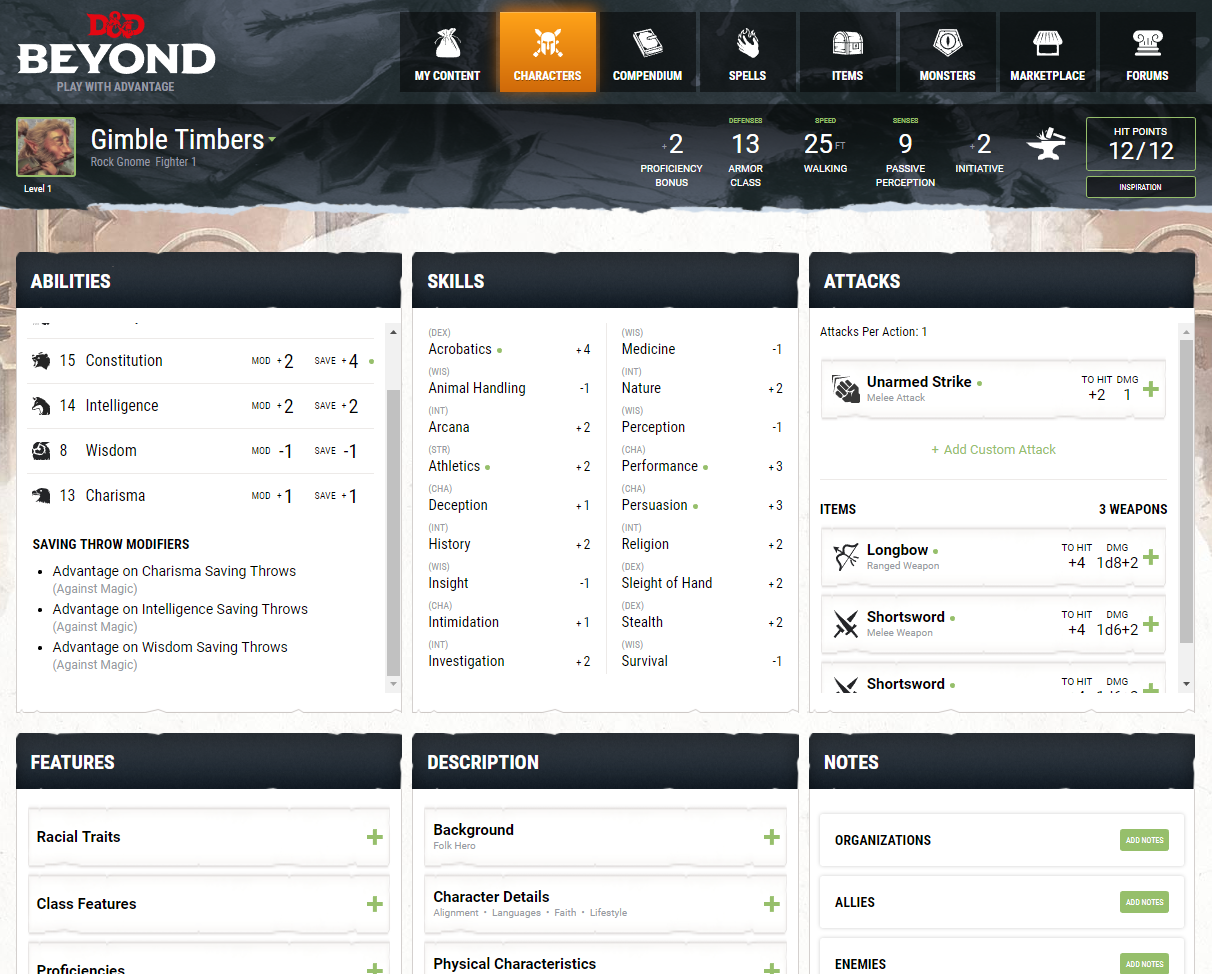Open the Items treasure chest icon
Screen dimensions: 1212x974
click(x=847, y=43)
